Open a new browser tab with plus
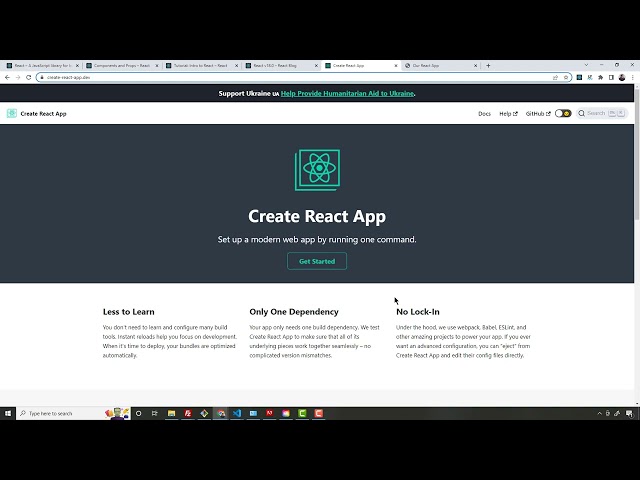Screen dimensions: 640x480 tap(488, 65)
